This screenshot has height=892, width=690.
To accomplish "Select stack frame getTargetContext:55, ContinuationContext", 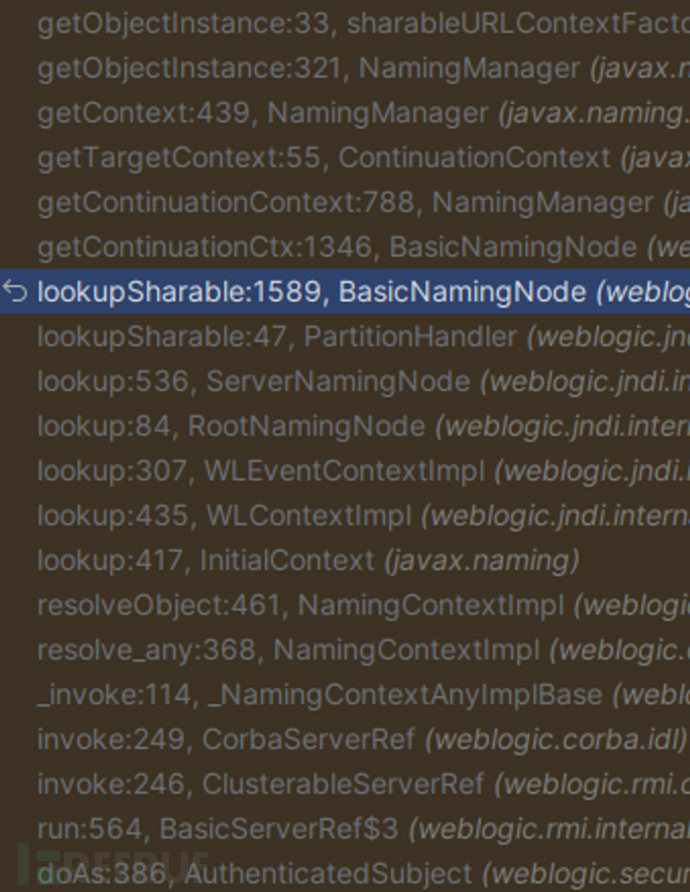I will tap(345, 158).
